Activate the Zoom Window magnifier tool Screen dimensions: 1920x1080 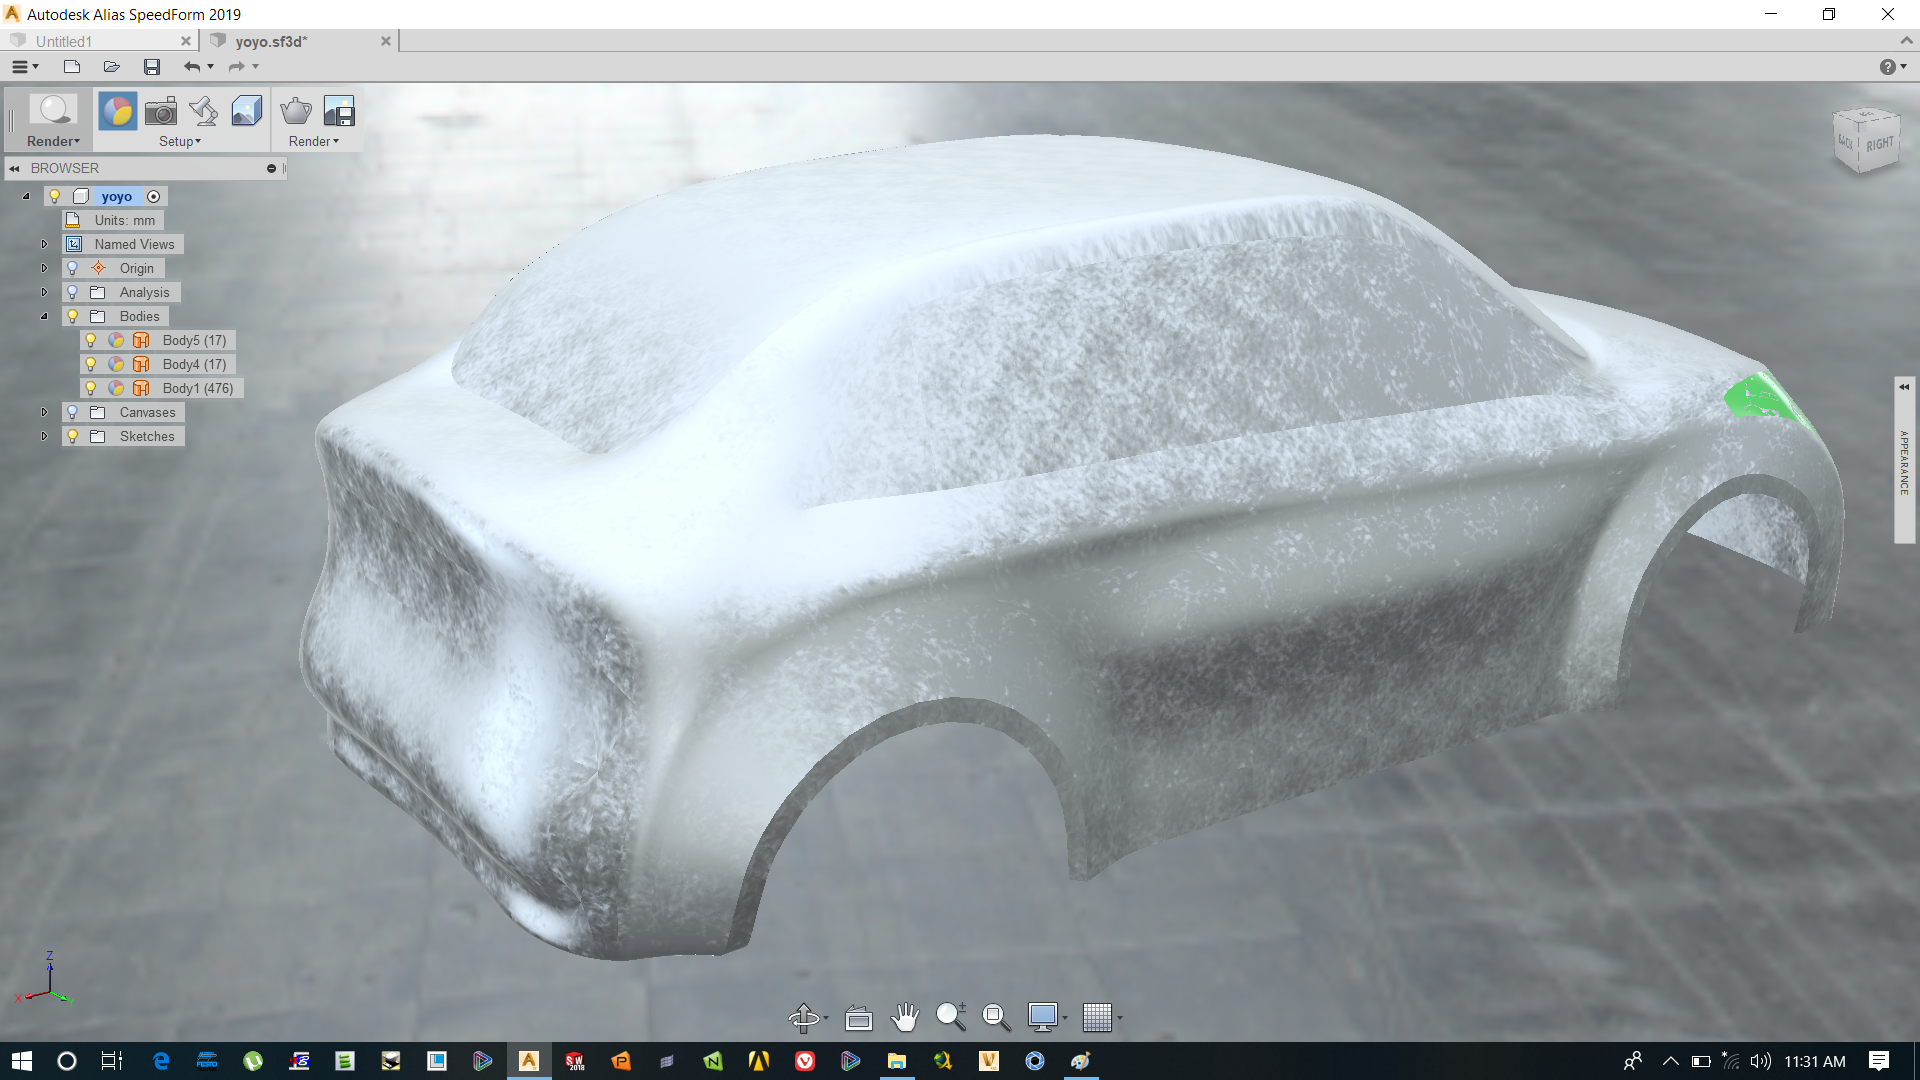(x=995, y=1017)
